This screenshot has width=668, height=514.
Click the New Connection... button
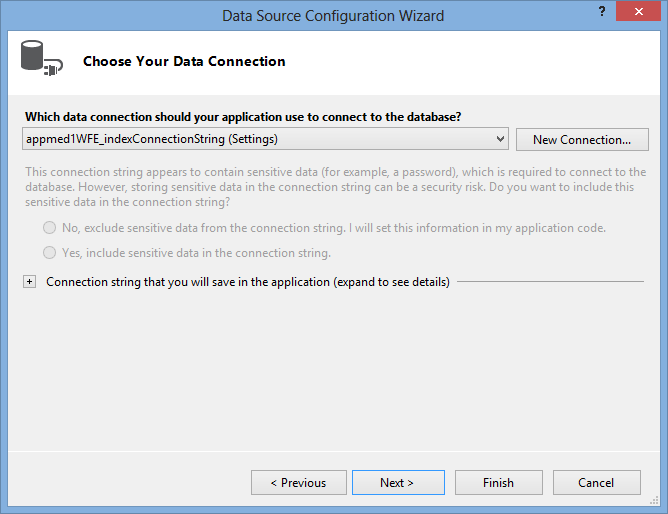pos(582,140)
